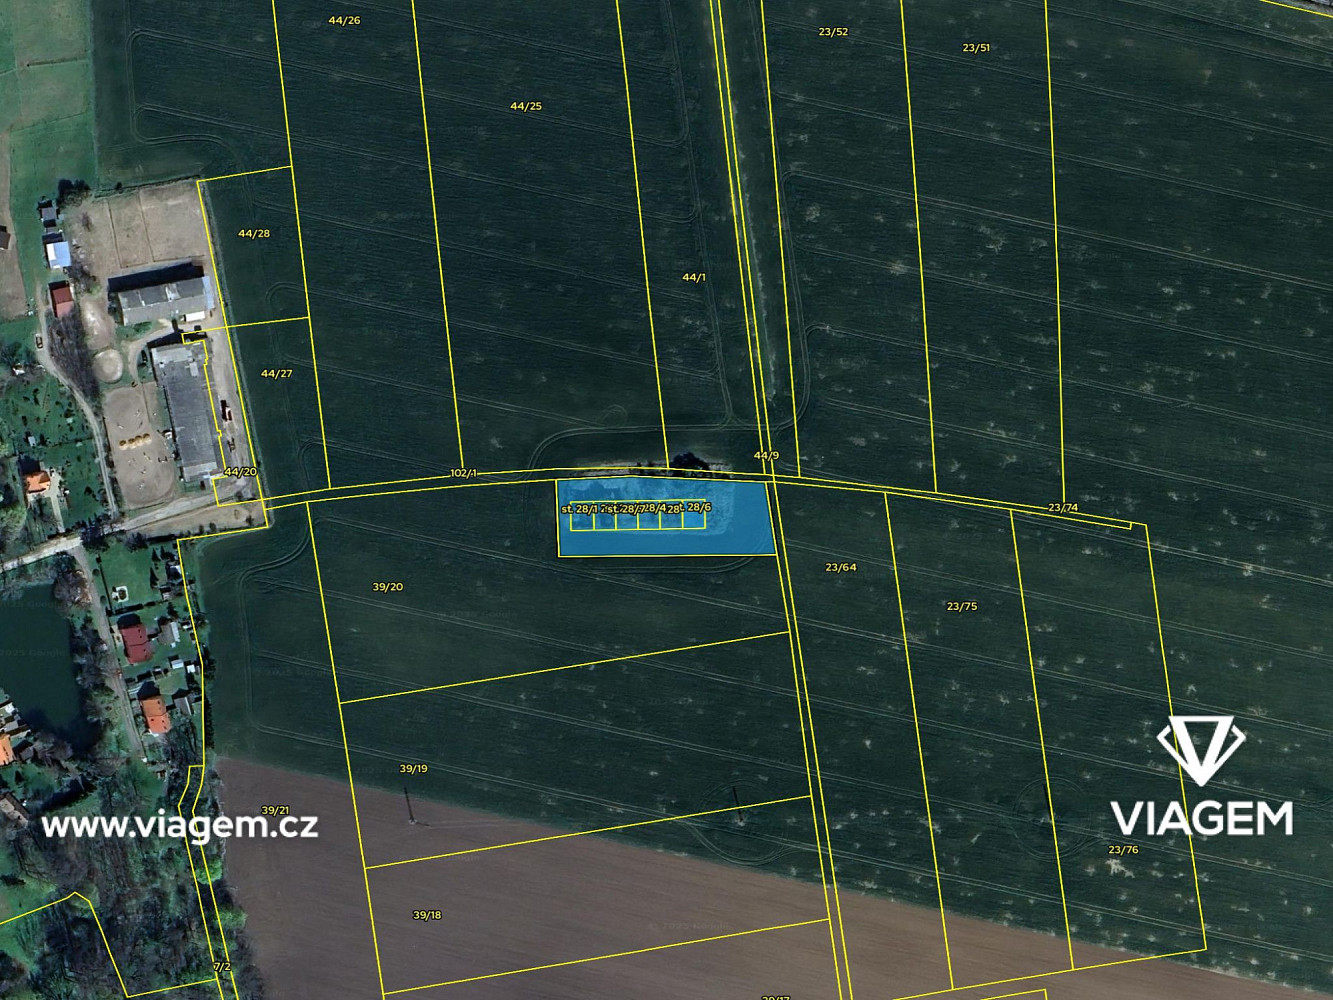Select parcel label 44/1
Image resolution: width=1333 pixels, height=1000 pixels.
(x=694, y=277)
